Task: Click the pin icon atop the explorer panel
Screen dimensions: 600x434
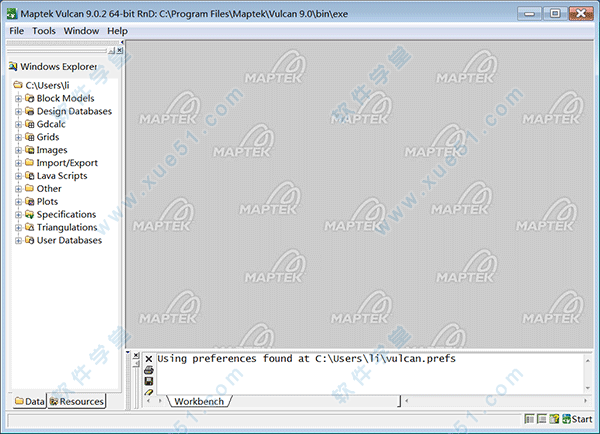Action: 111,51
